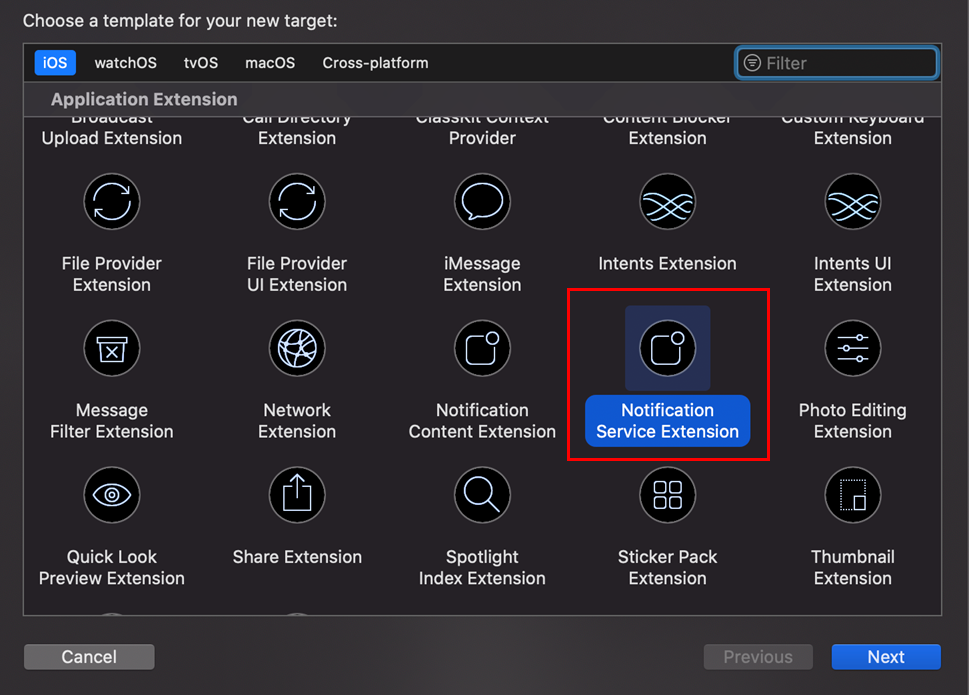Image resolution: width=969 pixels, height=695 pixels.
Task: Choose the Intents UI Extension icon
Action: [852, 202]
